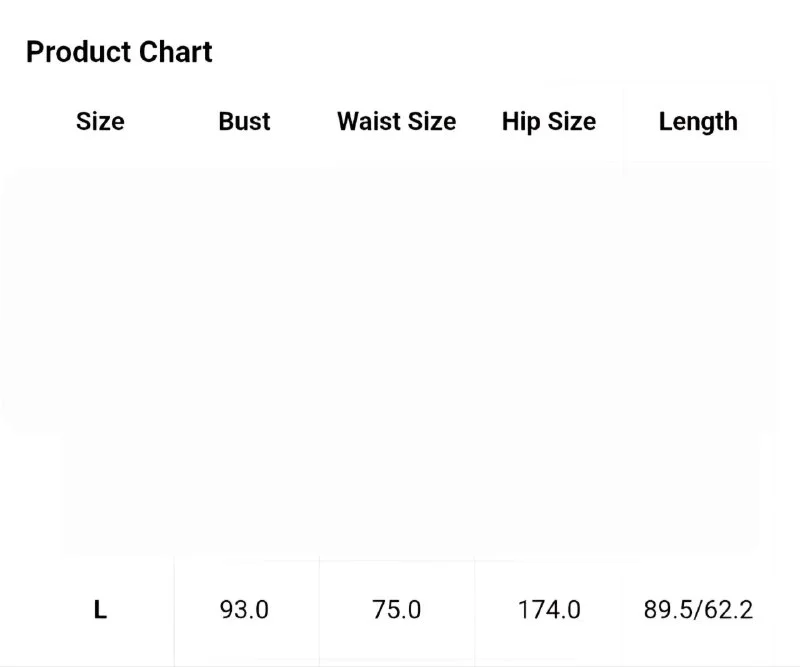Click the word Product in the title
This screenshot has height=667, width=800.
[x=79, y=52]
